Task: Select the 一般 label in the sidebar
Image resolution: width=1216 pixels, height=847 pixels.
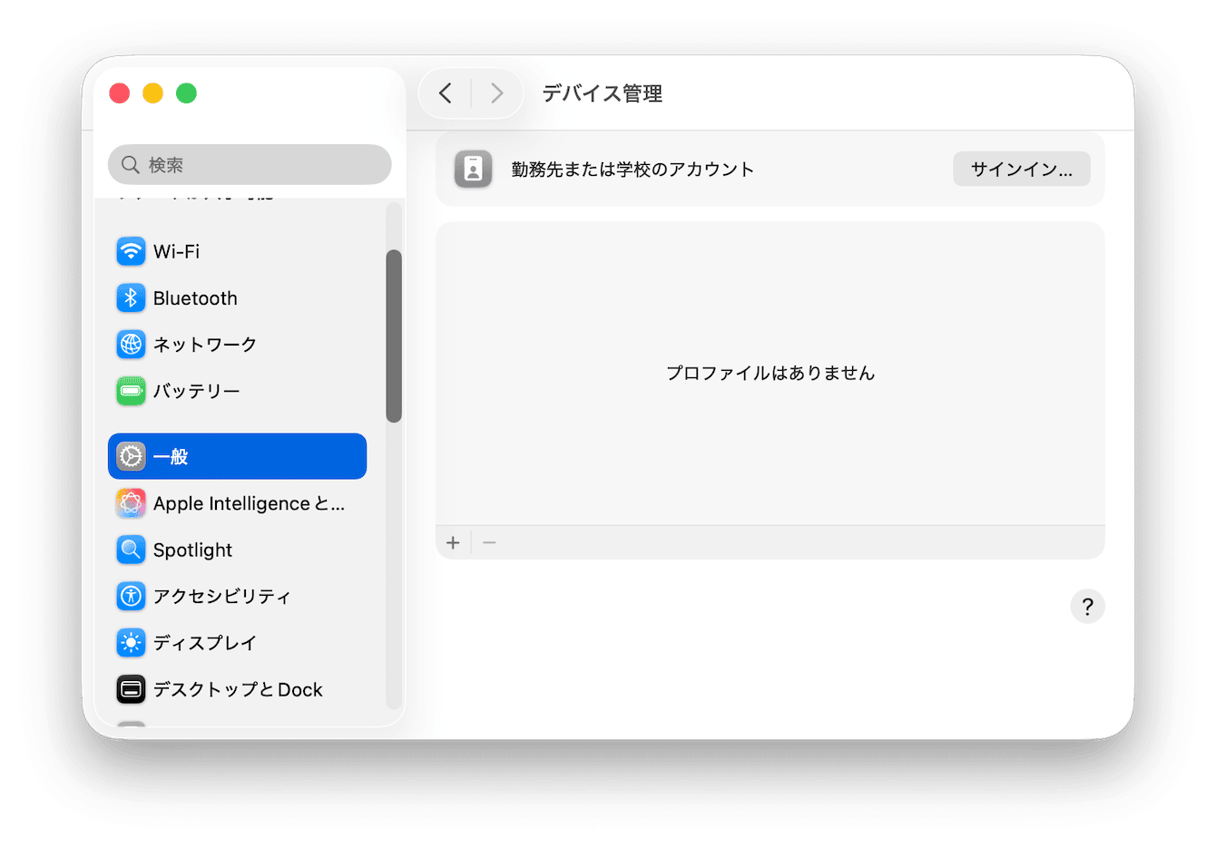Action: point(171,456)
